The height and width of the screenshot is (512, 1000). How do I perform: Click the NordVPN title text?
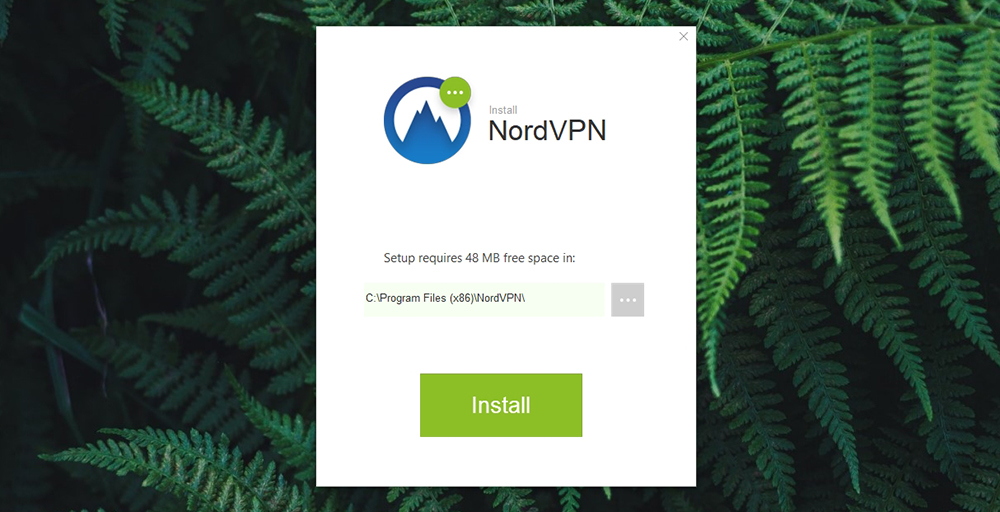tap(547, 131)
